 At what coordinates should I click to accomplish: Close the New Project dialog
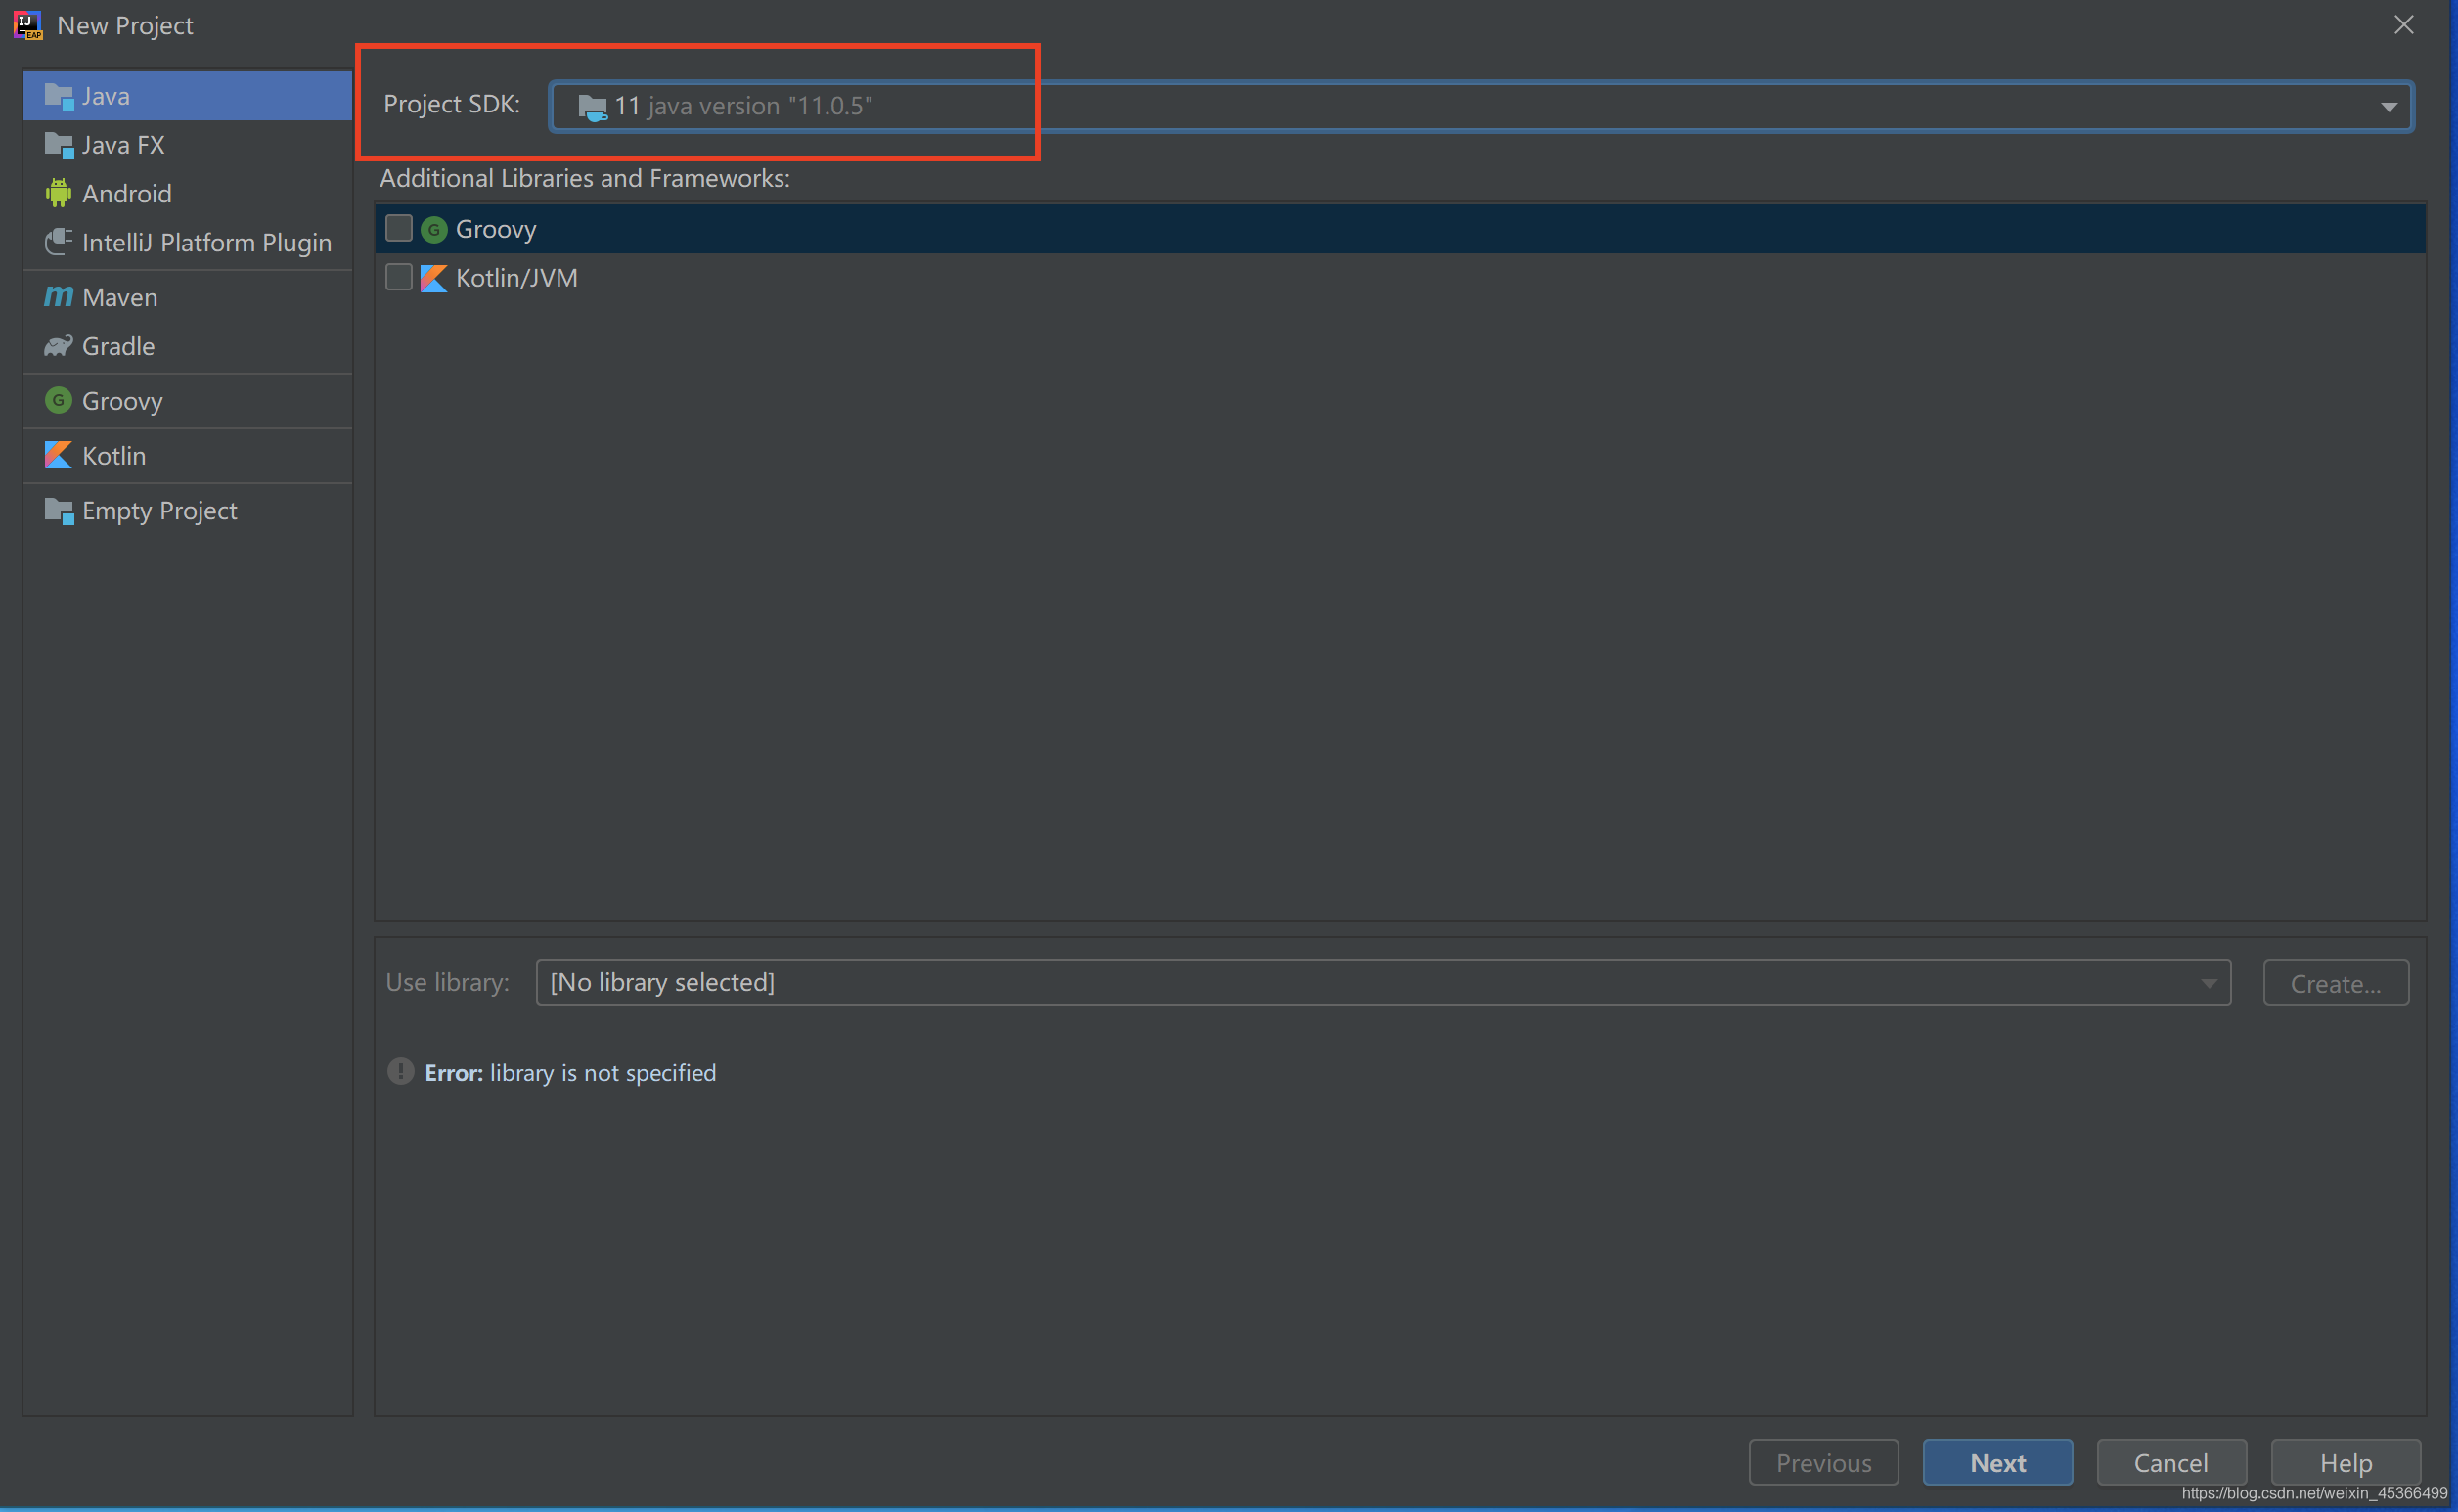click(x=2403, y=25)
